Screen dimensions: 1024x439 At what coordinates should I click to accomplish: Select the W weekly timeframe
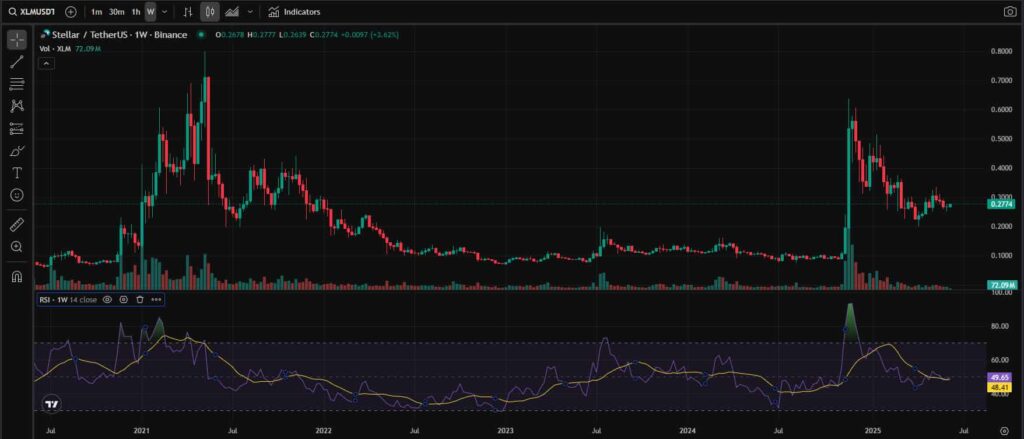[151, 12]
